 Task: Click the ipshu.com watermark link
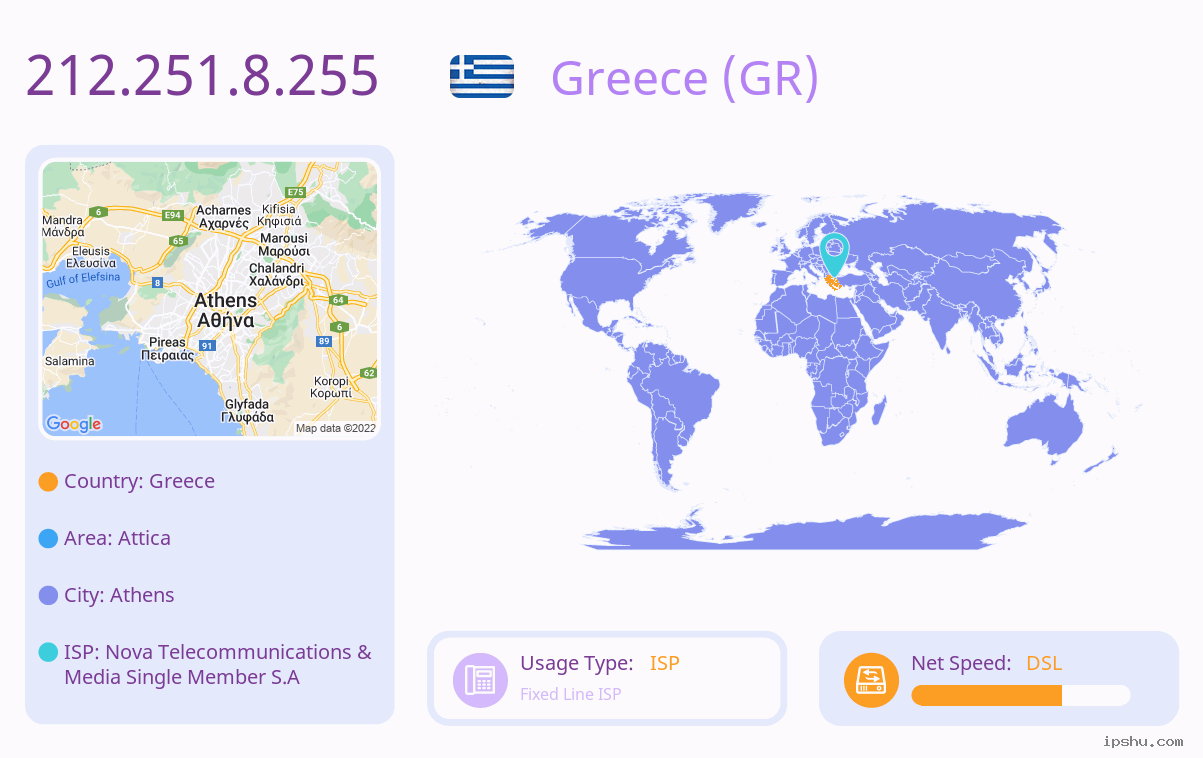coord(1143,741)
